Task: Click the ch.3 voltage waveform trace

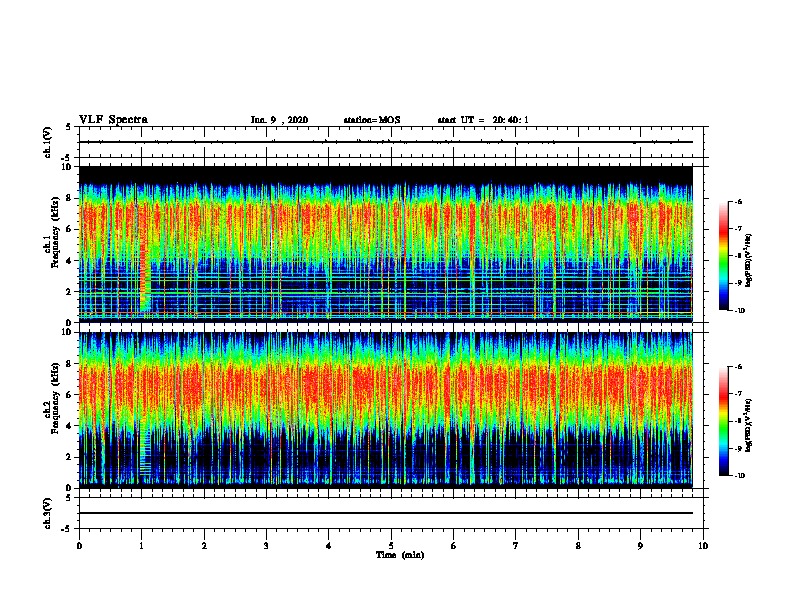Action: [385, 513]
